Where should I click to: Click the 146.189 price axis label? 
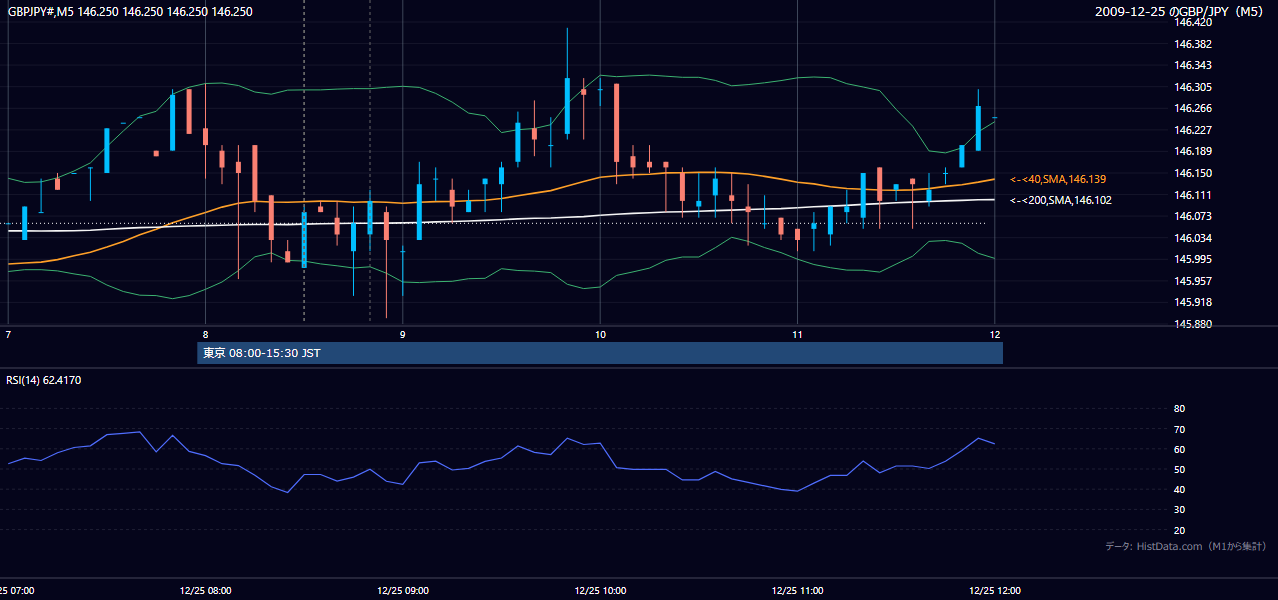pyautogui.click(x=1193, y=152)
